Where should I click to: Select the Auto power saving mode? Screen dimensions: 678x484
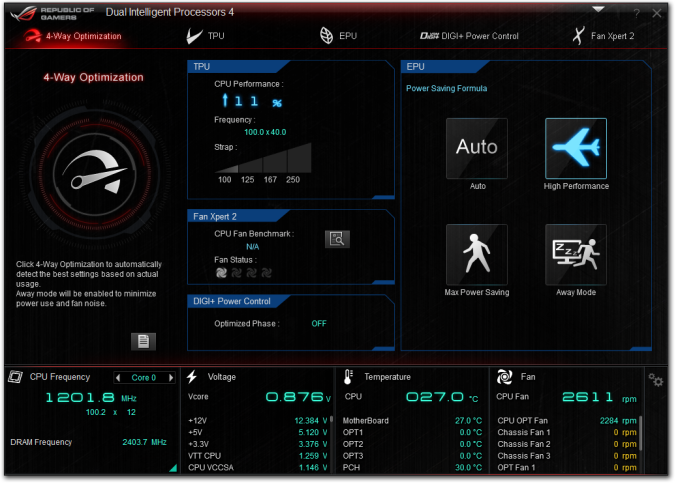[477, 148]
